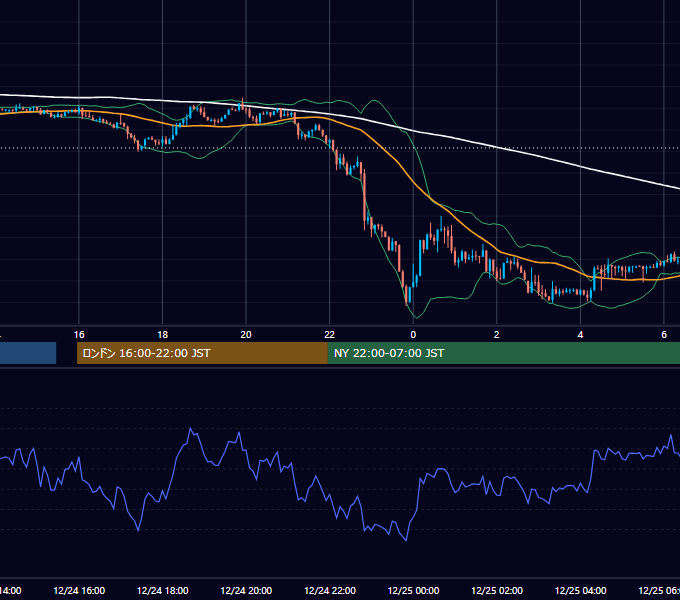Click the 12/25 02:00 date label
Image resolution: width=680 pixels, height=600 pixels.
pyautogui.click(x=497, y=590)
